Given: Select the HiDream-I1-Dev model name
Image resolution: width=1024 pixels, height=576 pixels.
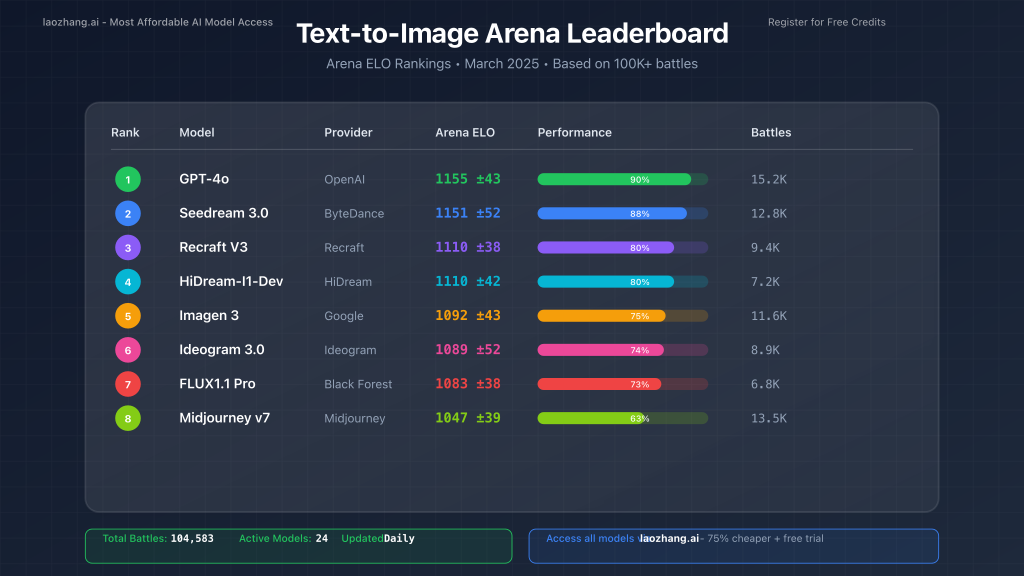Looking at the screenshot, I should click(x=231, y=281).
